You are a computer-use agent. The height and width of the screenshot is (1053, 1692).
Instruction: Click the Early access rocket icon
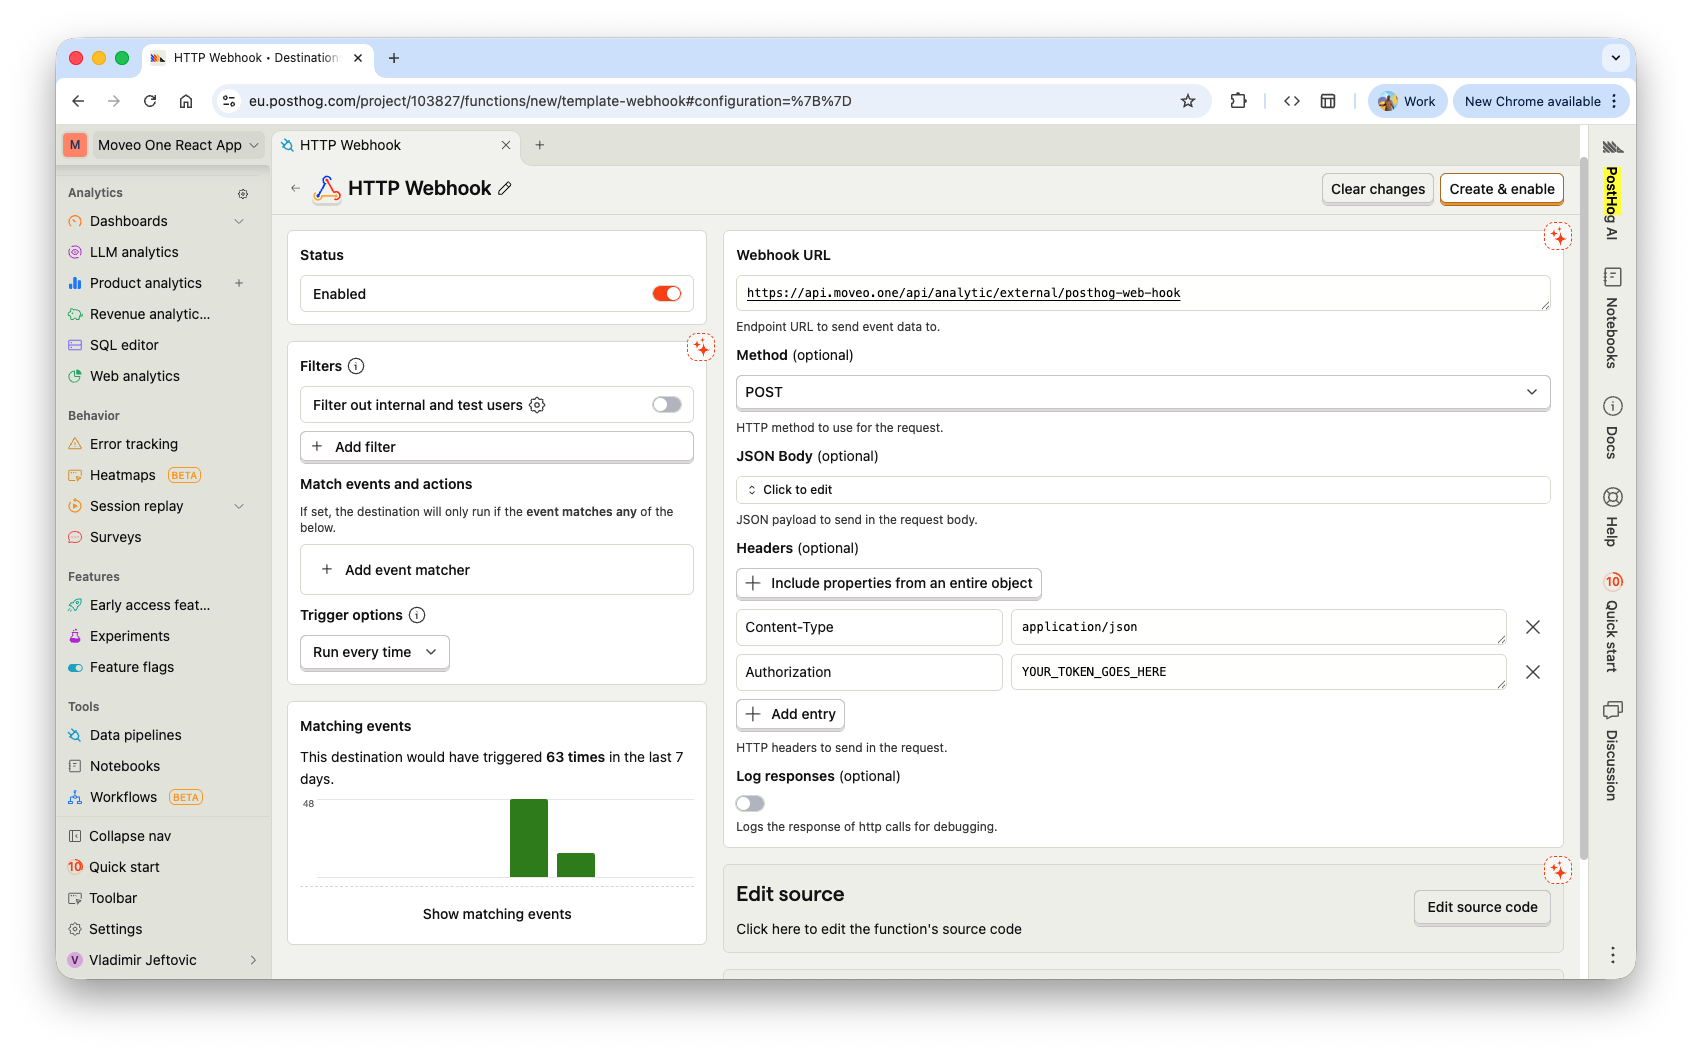75,605
